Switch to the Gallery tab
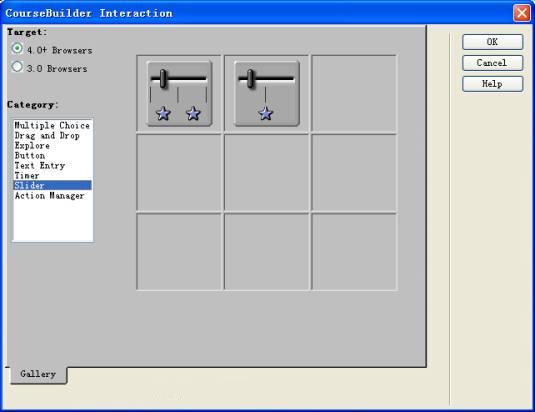This screenshot has width=535, height=412. (38, 374)
